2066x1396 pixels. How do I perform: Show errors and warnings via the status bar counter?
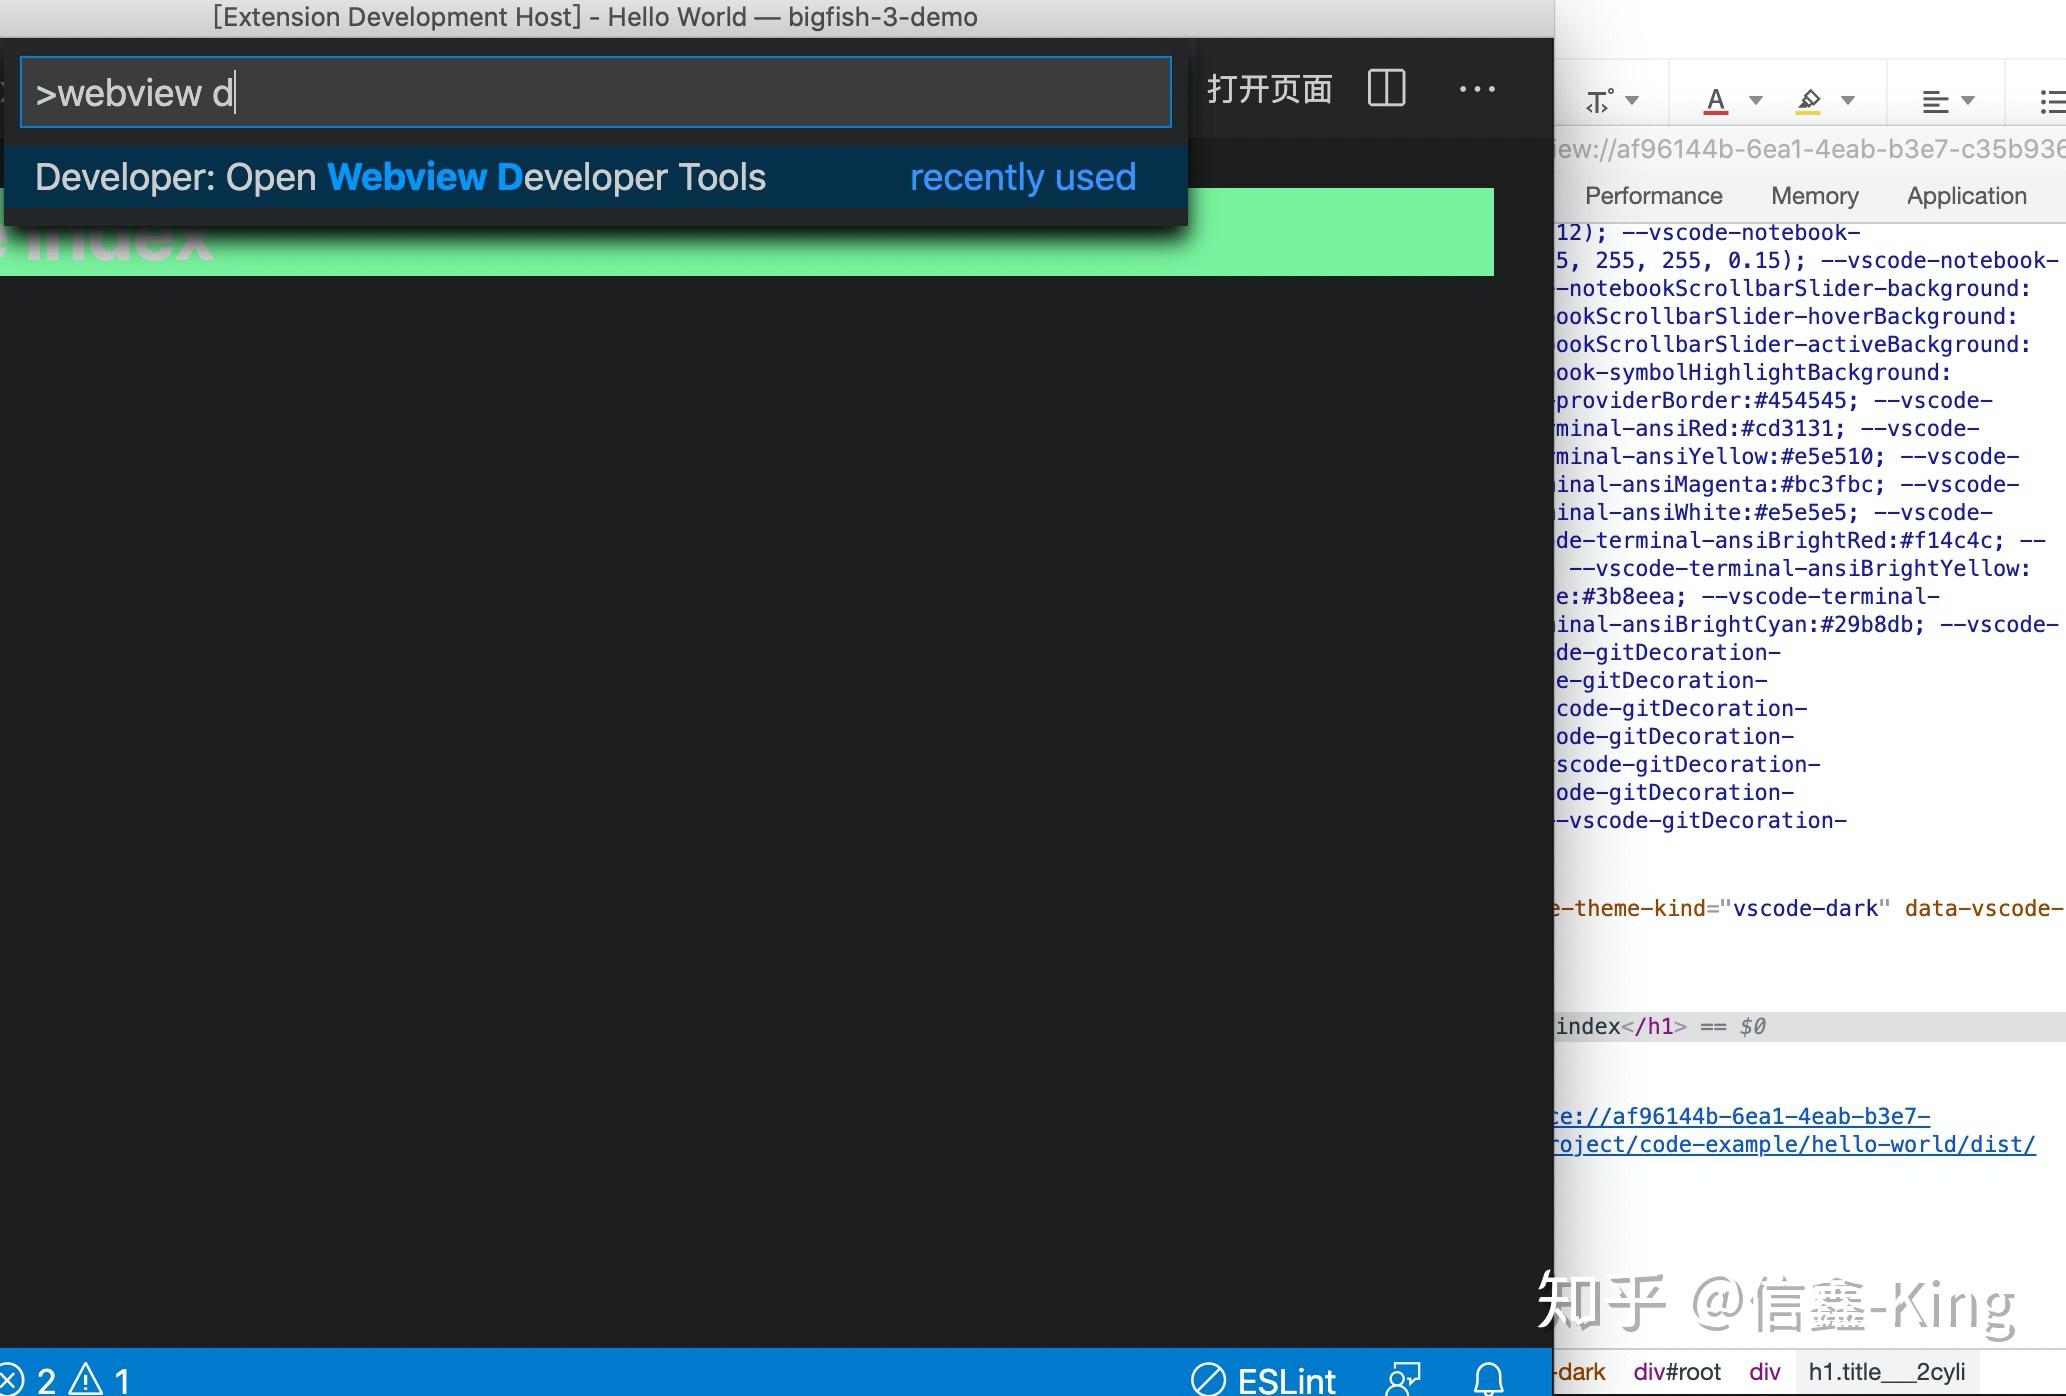65,1379
